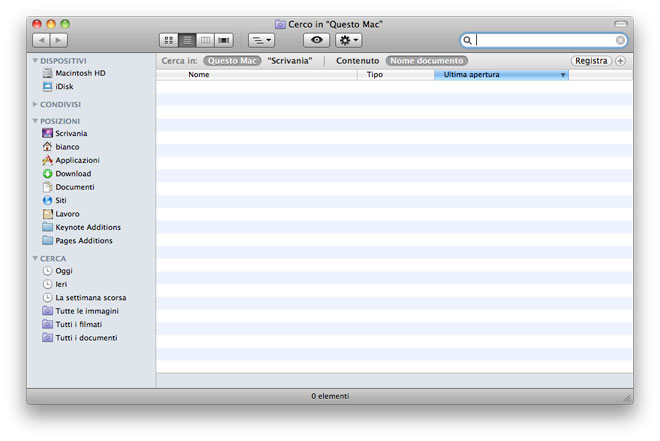660x441 pixels.
Task: Select Macintosh HD in the sidebar
Action: (x=80, y=73)
